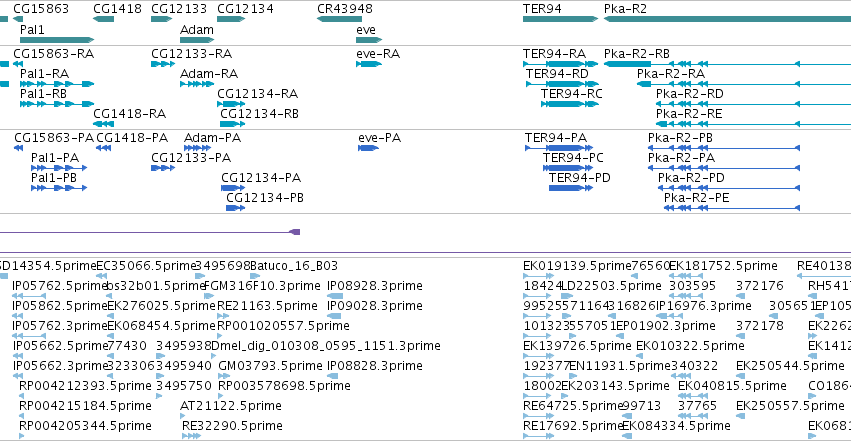The image size is (851, 441).
Task: Select the Adam-PA protein
Action: point(212,138)
